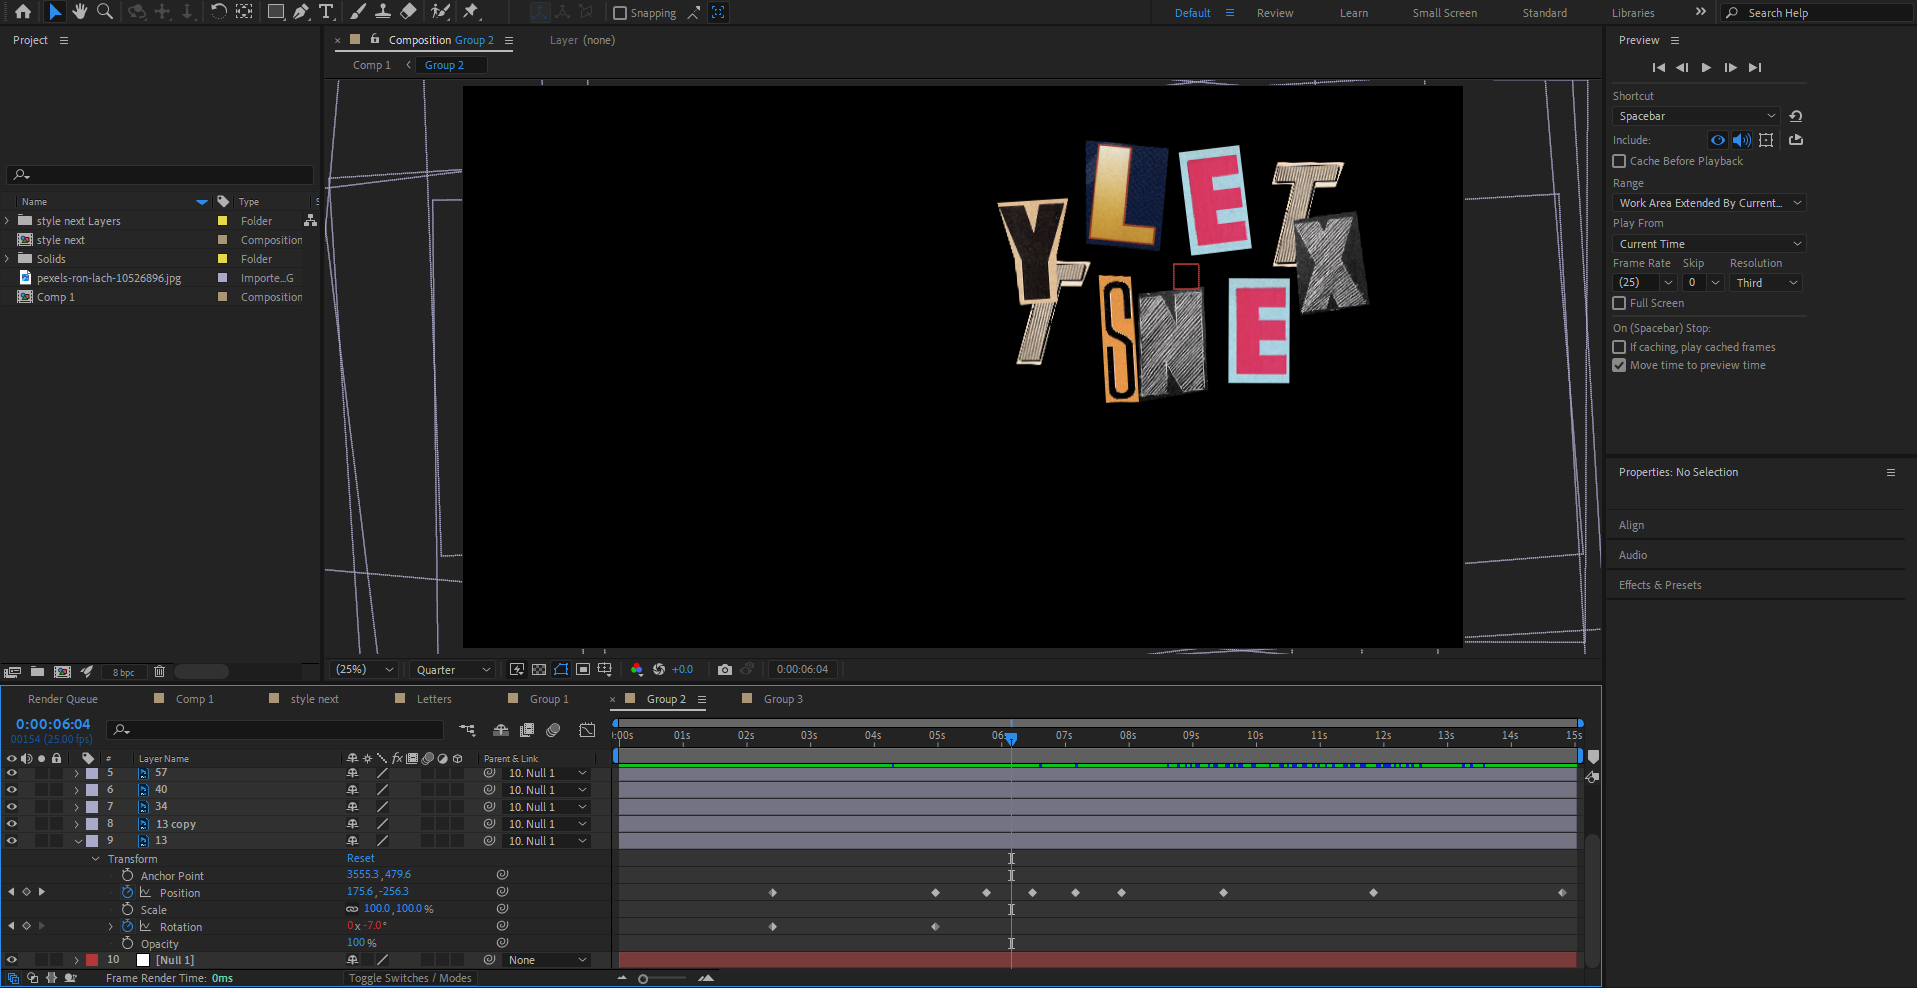Check If caching, play cached frames

pos(1619,347)
